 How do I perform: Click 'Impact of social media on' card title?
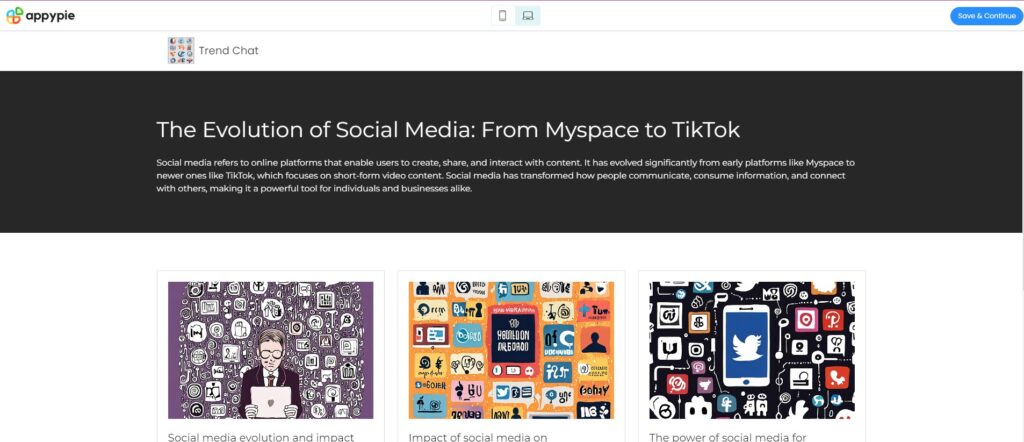478,436
